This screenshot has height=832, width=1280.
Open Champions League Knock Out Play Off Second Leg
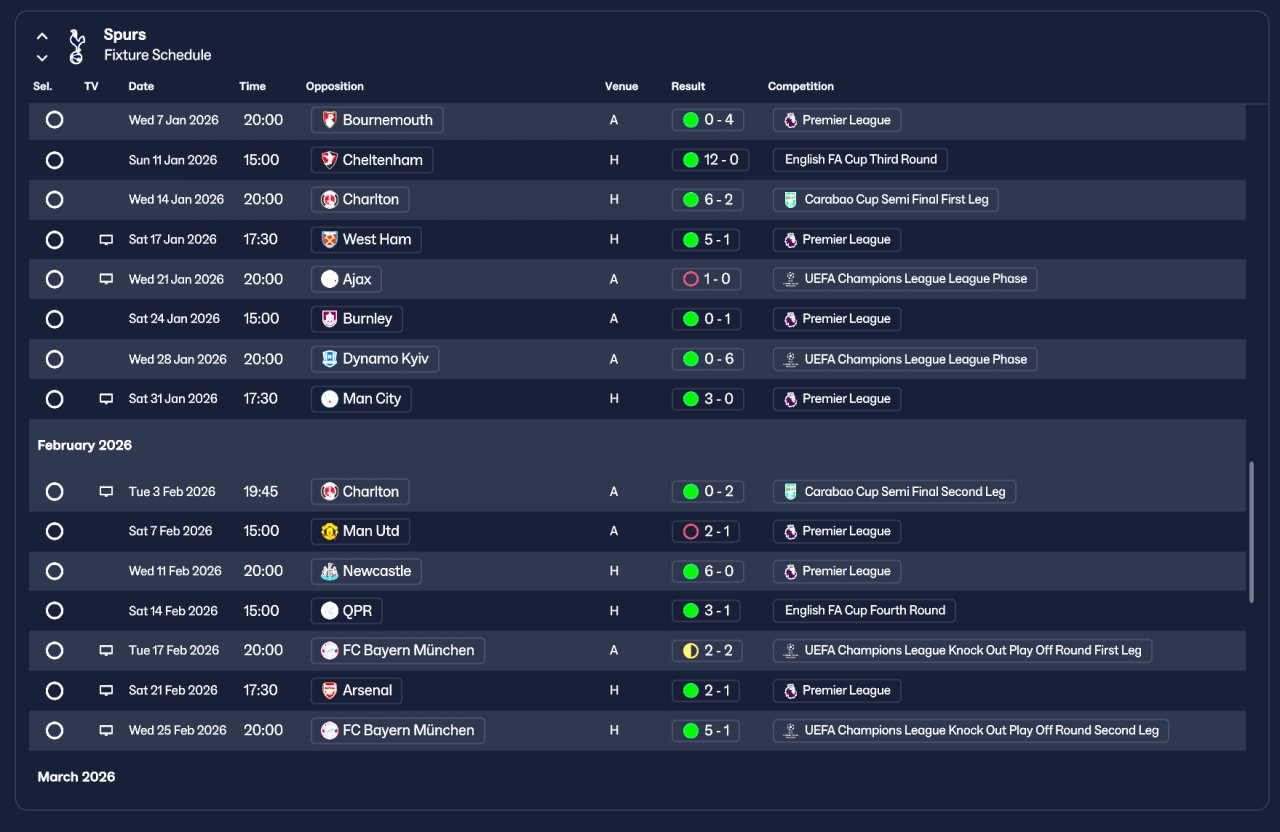pos(971,731)
